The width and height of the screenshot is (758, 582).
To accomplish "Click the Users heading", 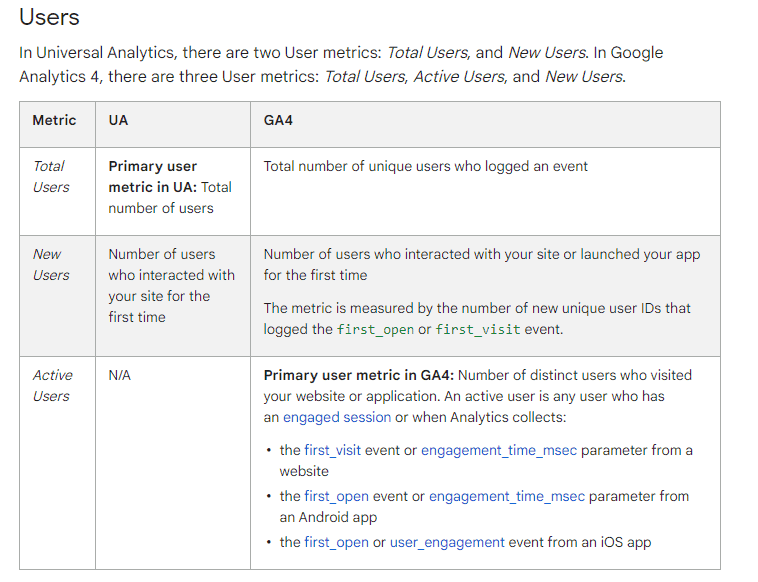I will [x=49, y=17].
